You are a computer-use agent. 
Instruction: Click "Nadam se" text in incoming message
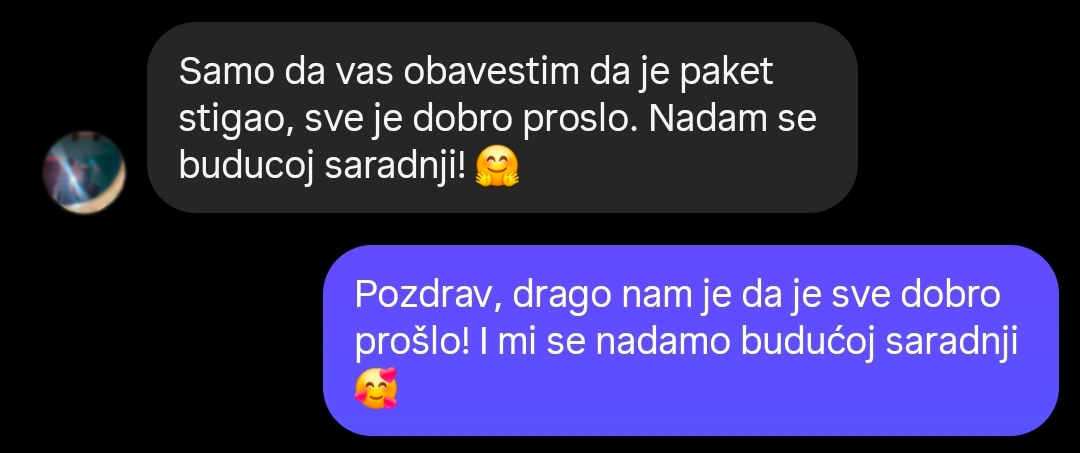click(x=733, y=119)
